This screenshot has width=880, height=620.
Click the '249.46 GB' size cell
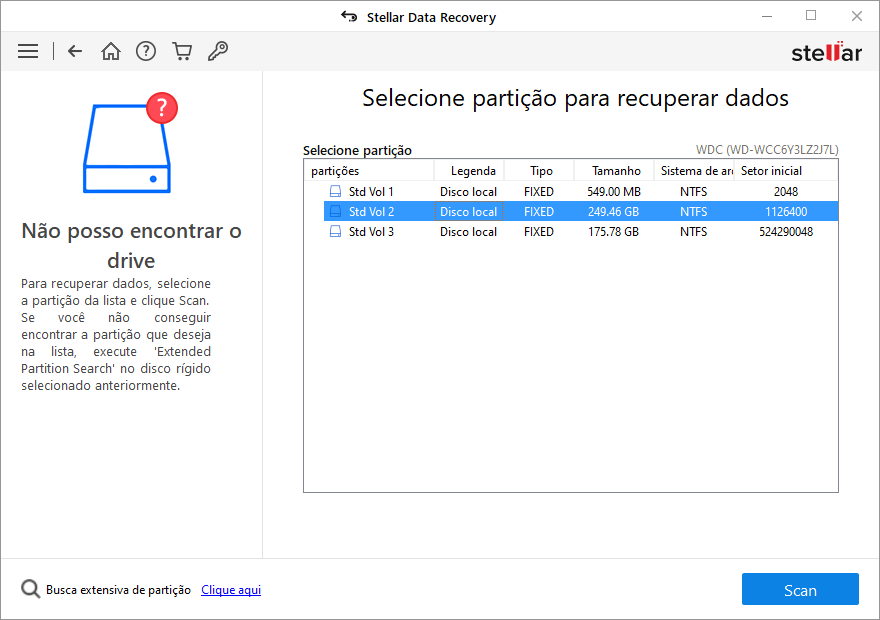point(613,212)
